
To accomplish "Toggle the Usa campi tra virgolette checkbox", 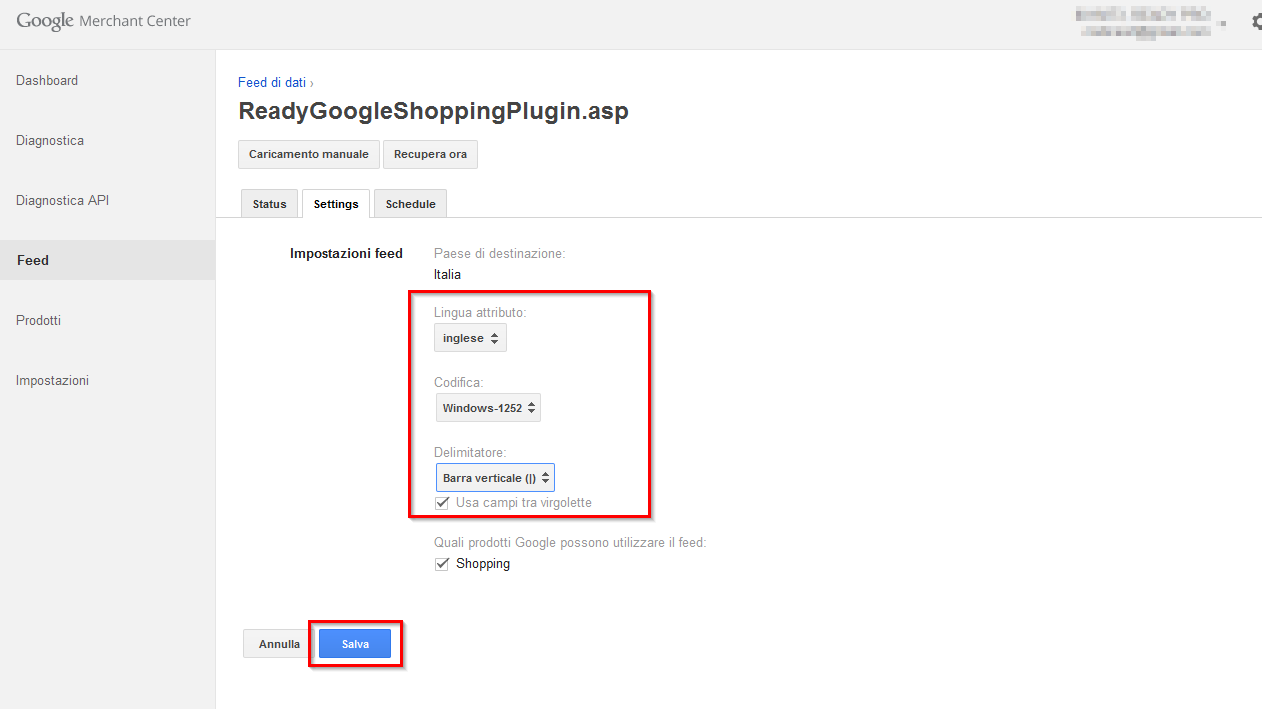I will coord(442,502).
